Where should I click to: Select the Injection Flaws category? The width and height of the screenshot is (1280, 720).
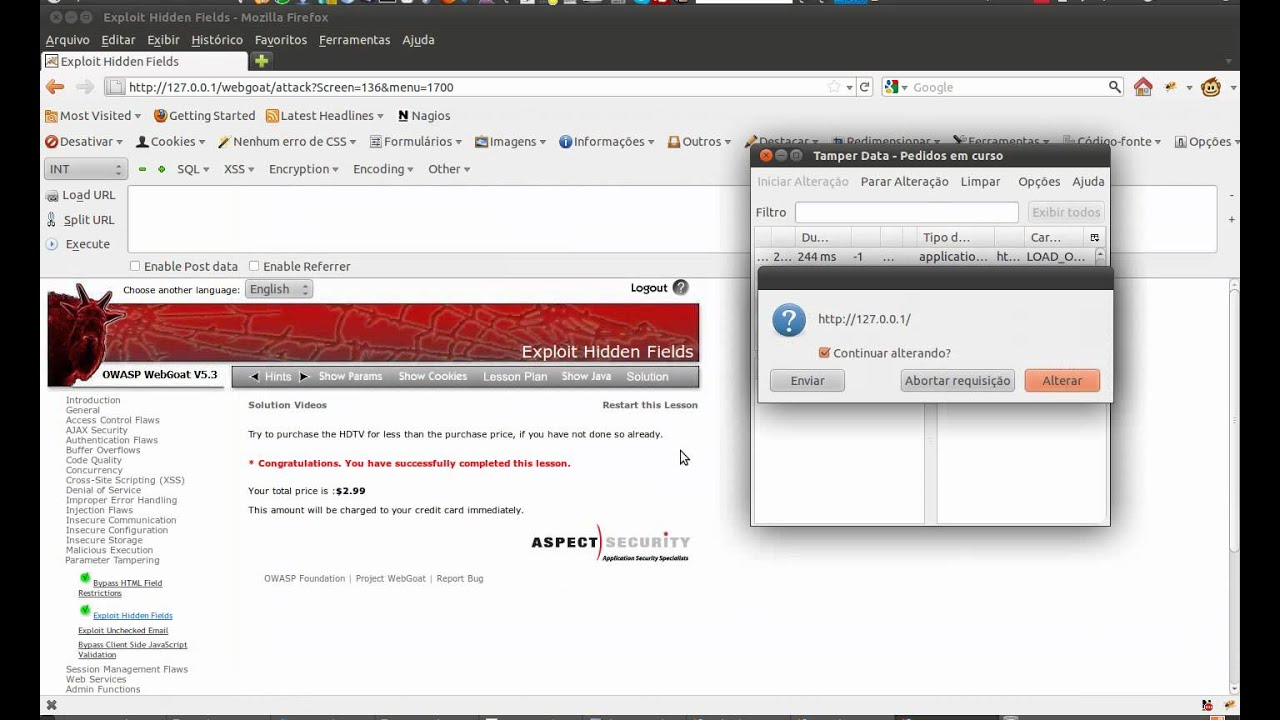[99, 510]
